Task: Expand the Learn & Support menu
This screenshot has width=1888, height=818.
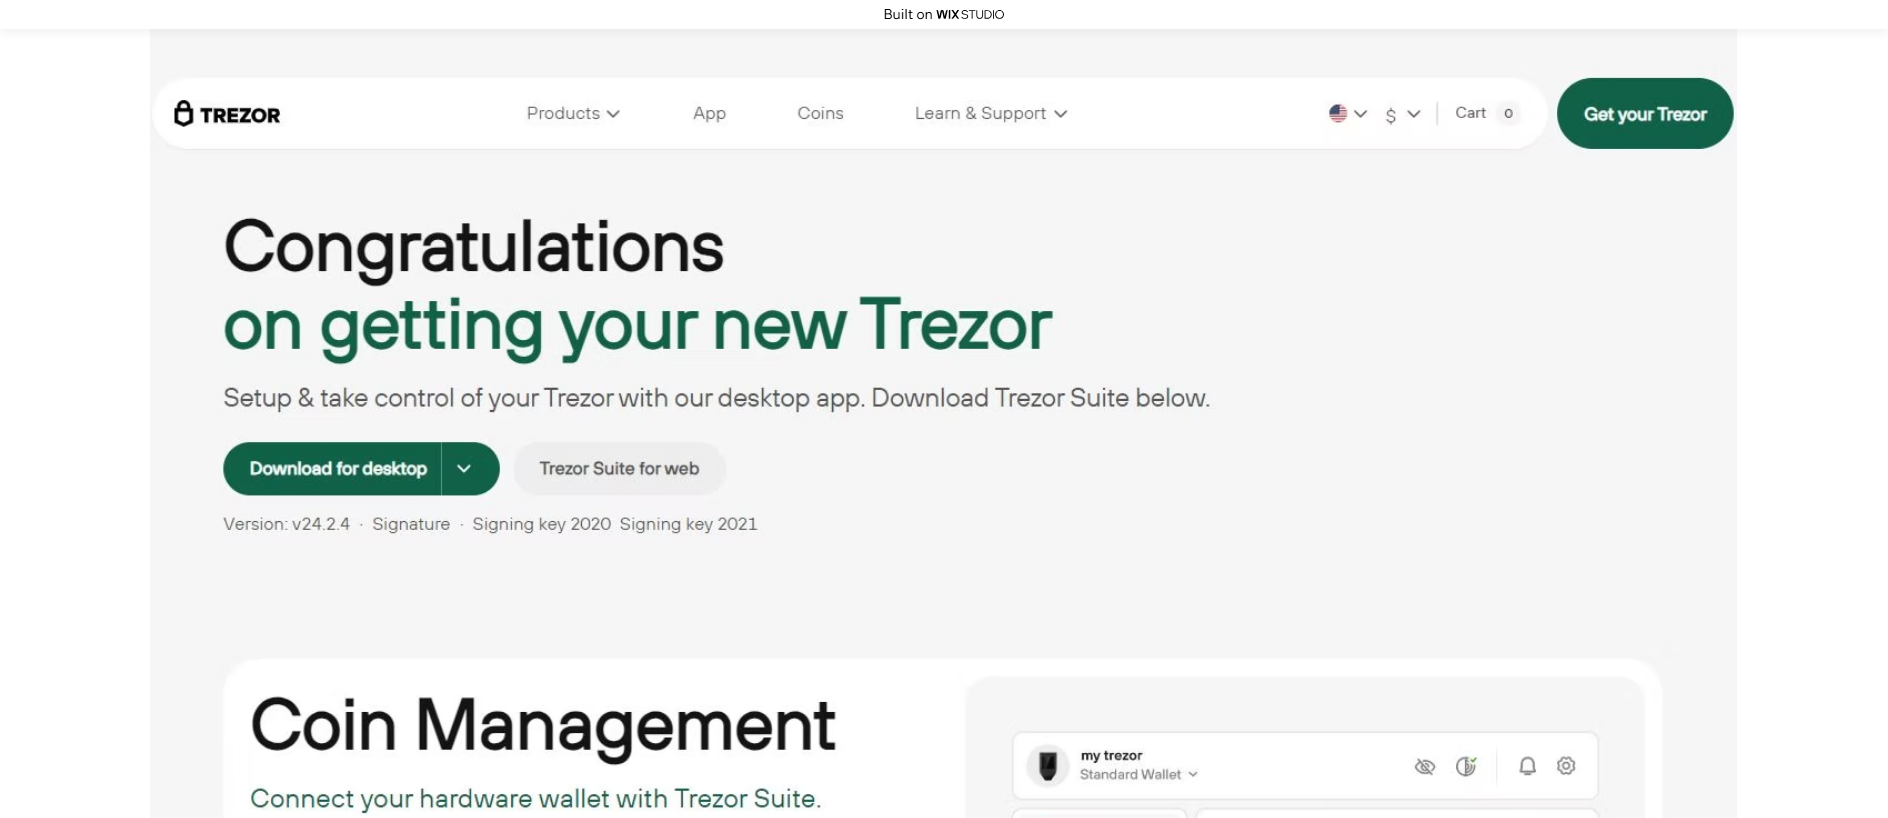Action: coord(991,114)
